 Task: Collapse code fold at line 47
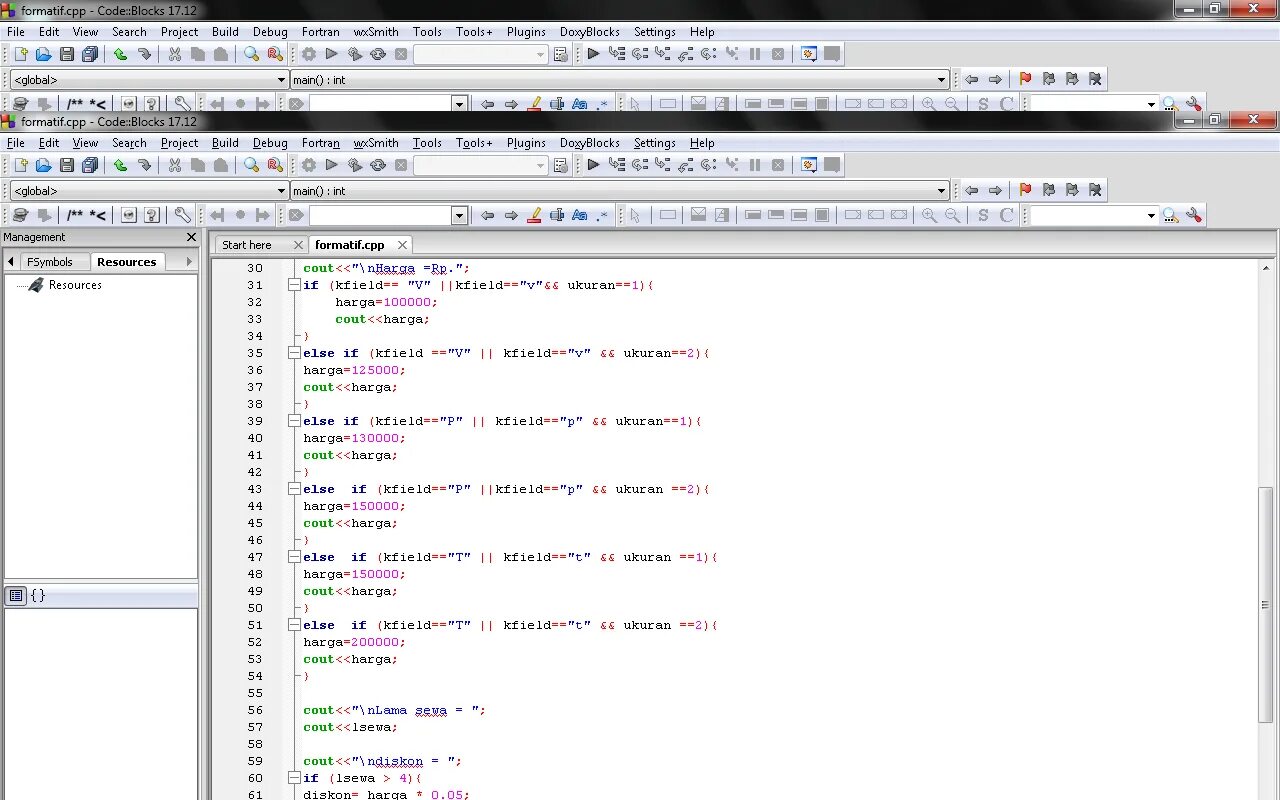[294, 557]
